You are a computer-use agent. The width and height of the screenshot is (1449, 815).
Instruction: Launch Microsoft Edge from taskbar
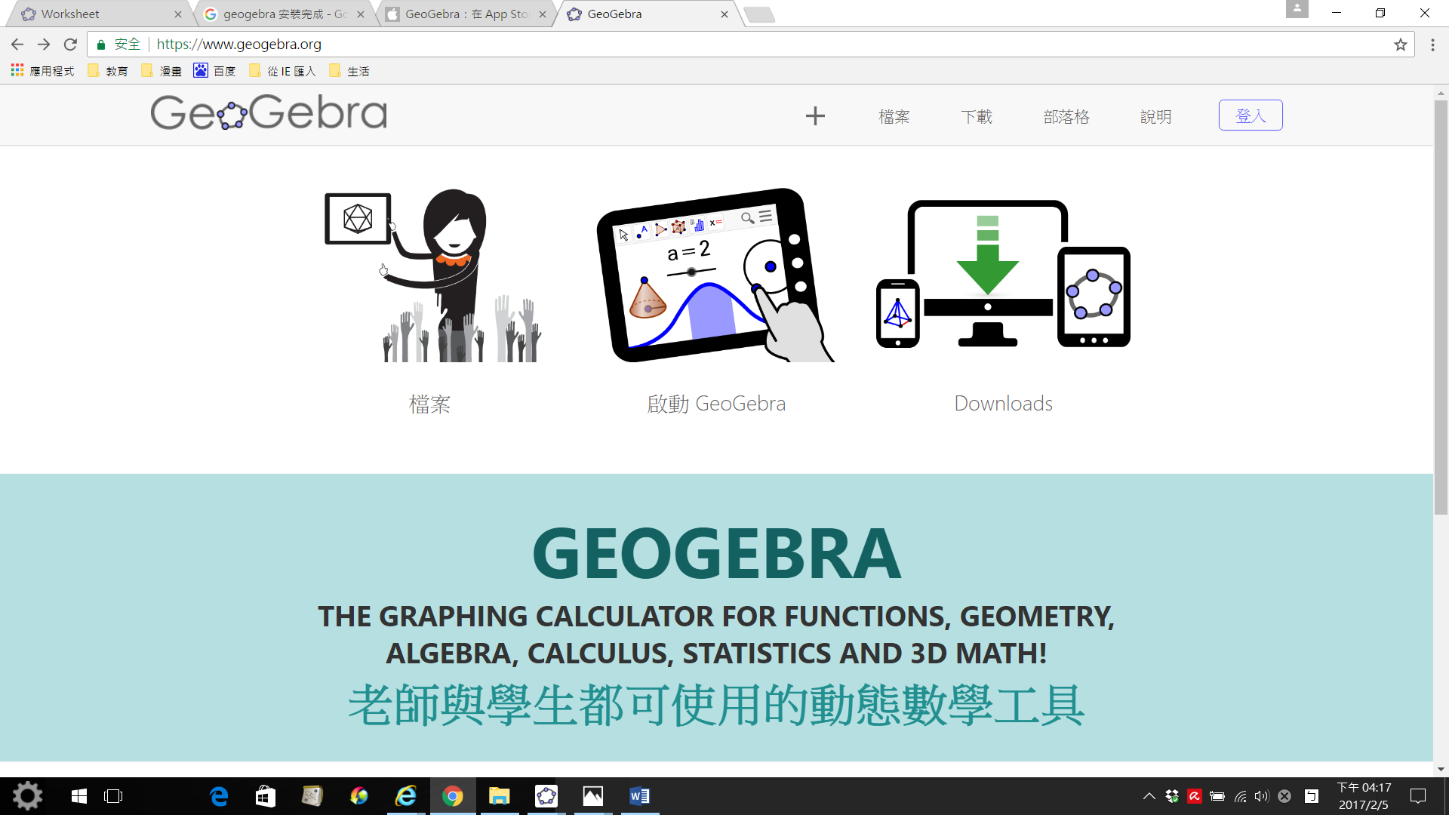219,796
